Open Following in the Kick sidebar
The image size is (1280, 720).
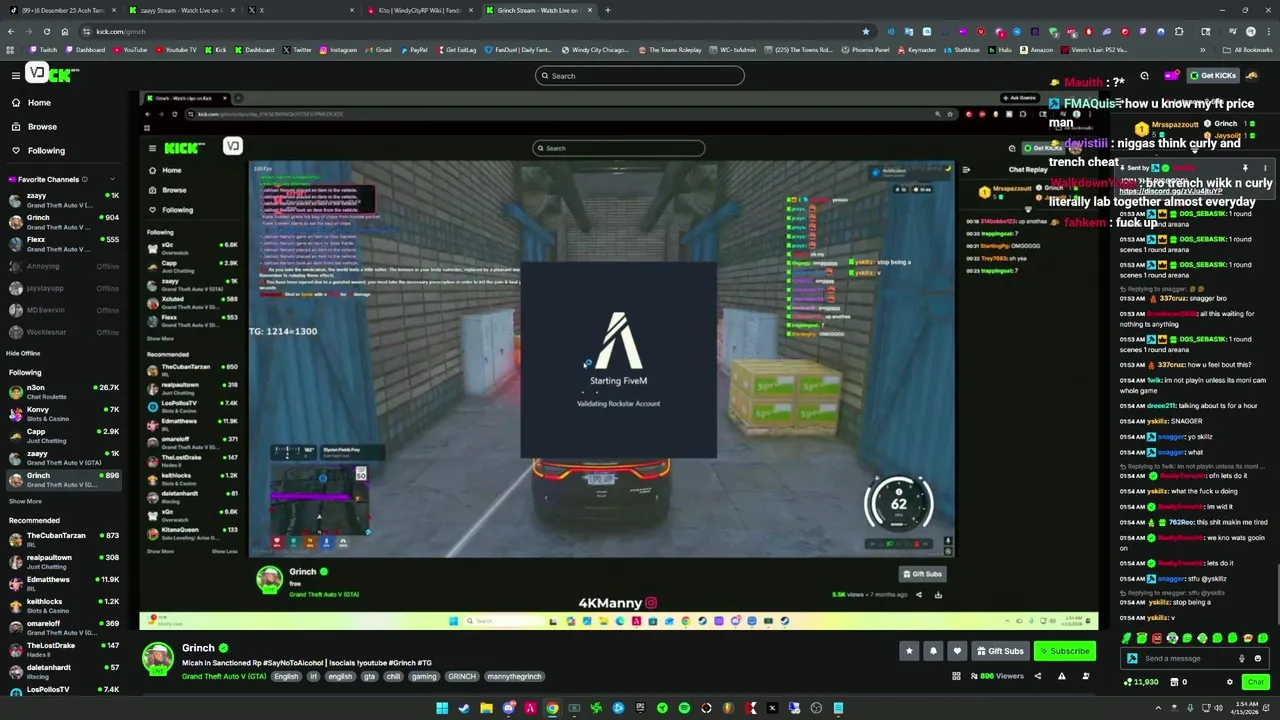pos(46,151)
